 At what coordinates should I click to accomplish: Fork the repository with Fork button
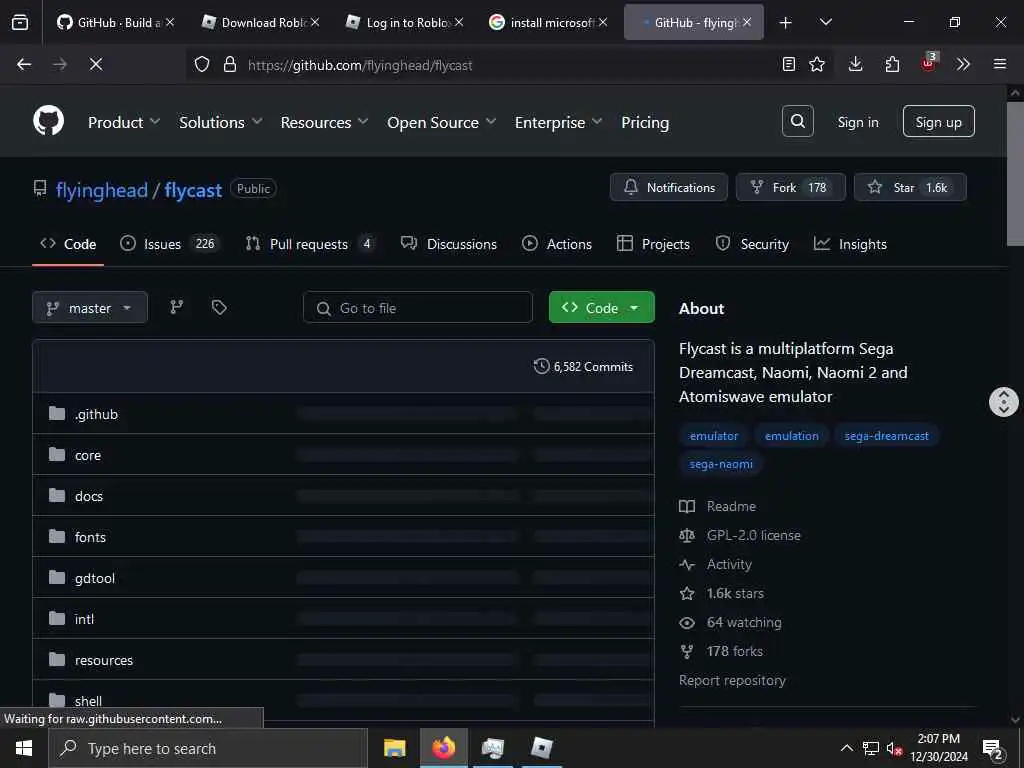(x=790, y=187)
